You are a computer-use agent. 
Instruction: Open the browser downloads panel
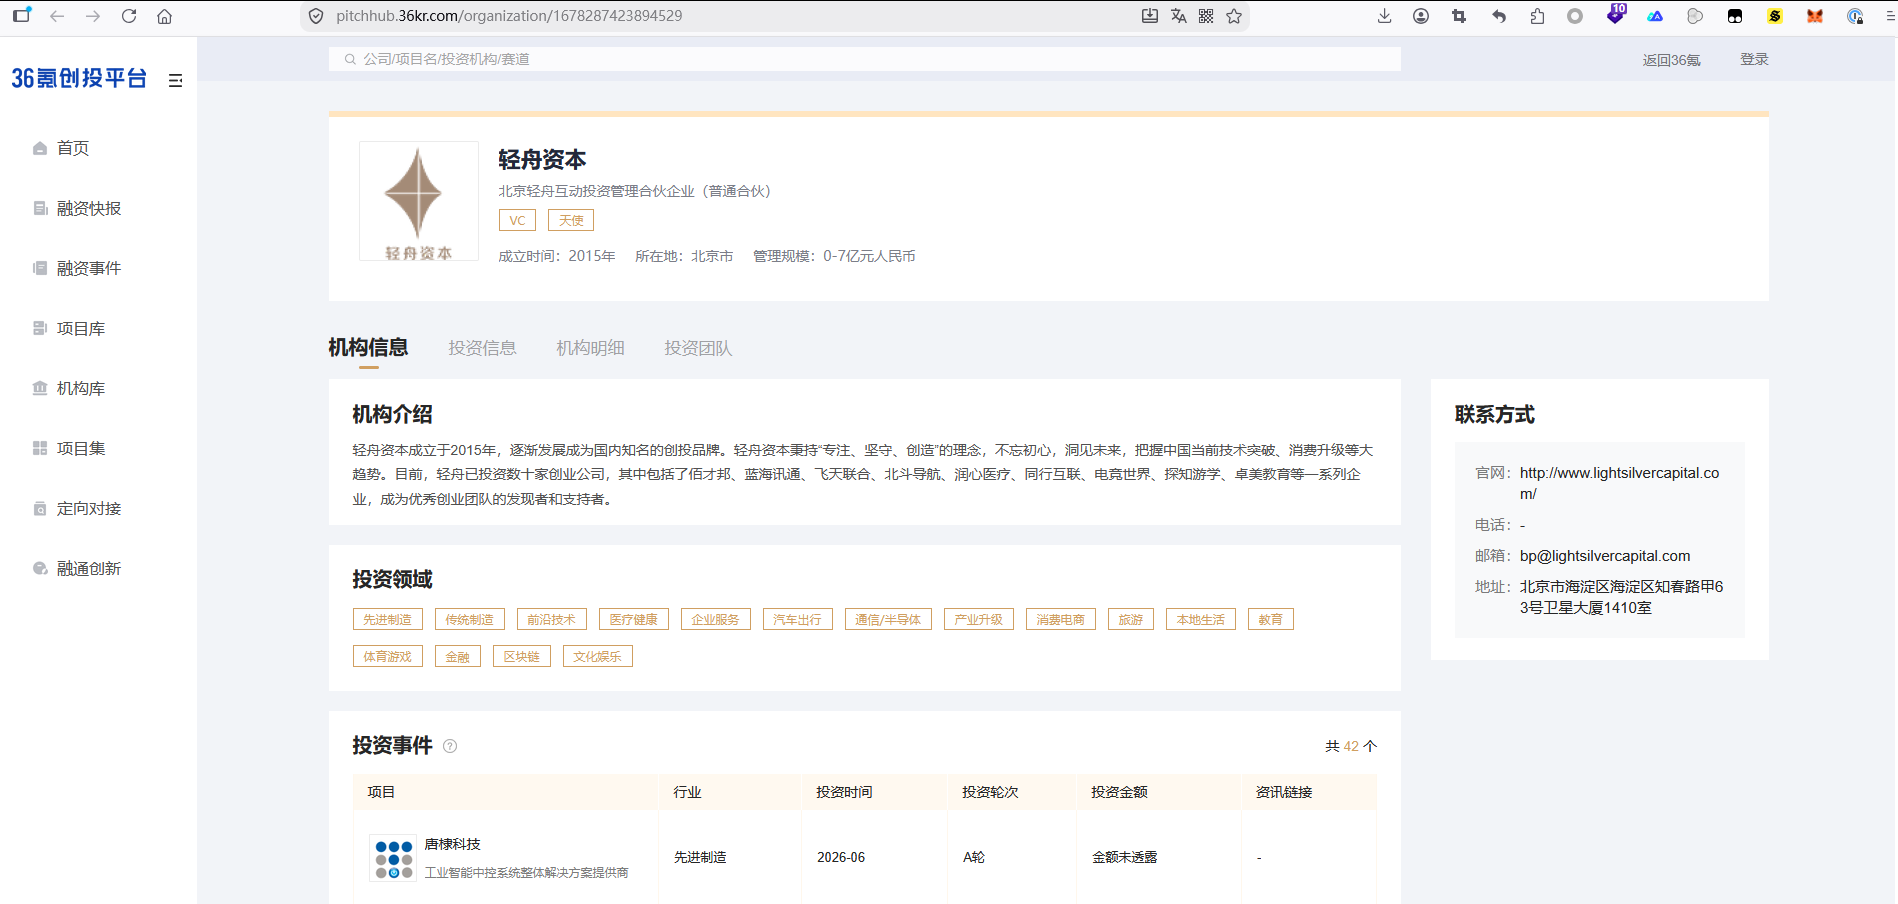click(1385, 16)
